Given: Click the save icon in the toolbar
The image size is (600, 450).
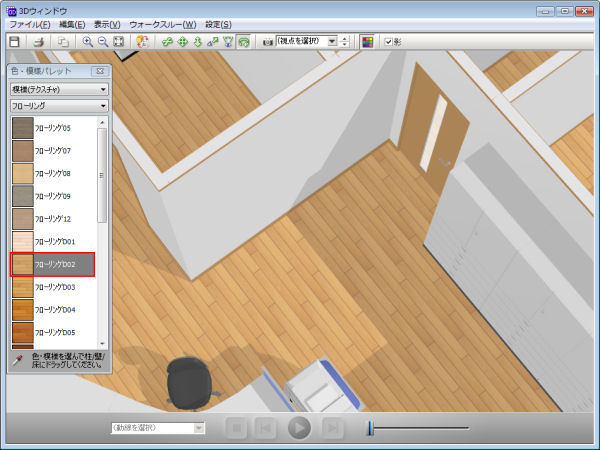Looking at the screenshot, I should [x=14, y=42].
